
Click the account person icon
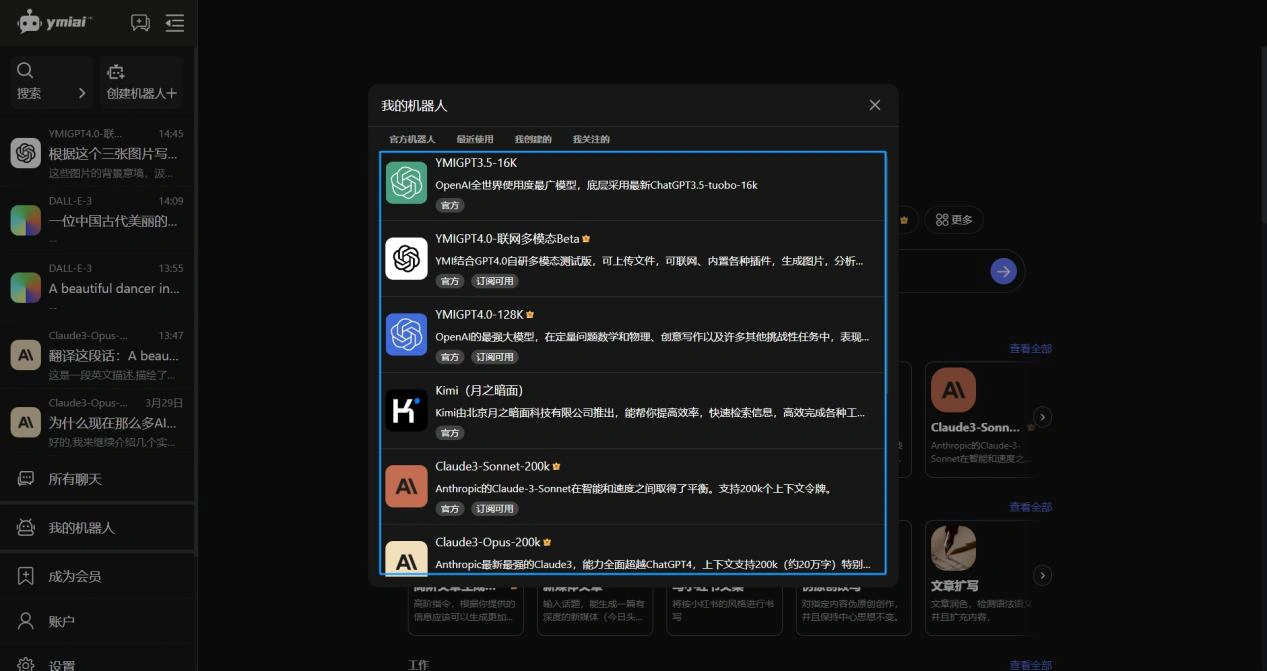click(26, 621)
